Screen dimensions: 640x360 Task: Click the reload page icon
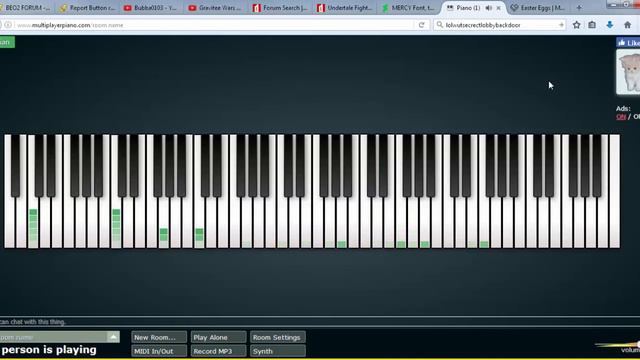[422, 25]
